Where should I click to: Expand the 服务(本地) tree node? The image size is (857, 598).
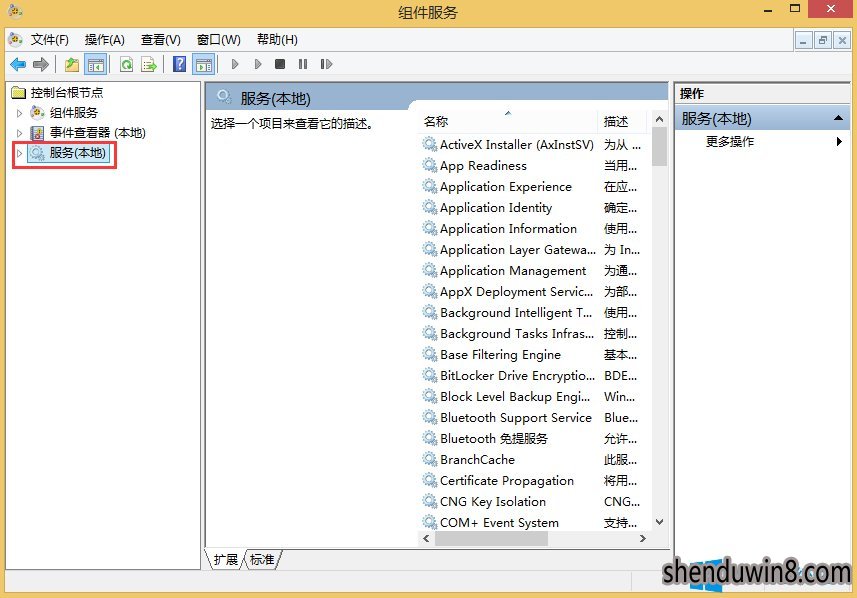point(20,154)
